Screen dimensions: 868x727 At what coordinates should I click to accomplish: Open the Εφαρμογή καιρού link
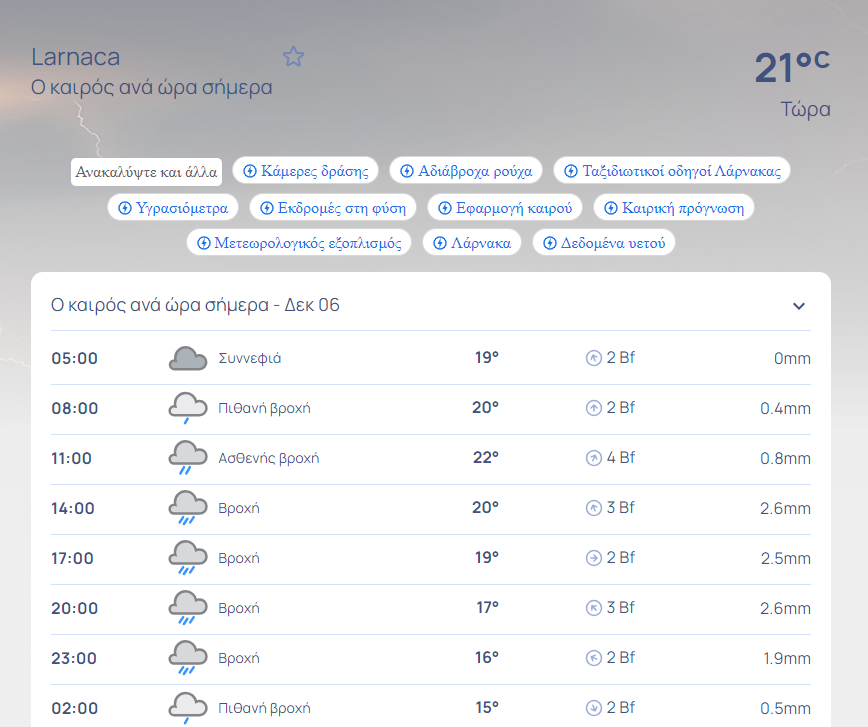505,208
